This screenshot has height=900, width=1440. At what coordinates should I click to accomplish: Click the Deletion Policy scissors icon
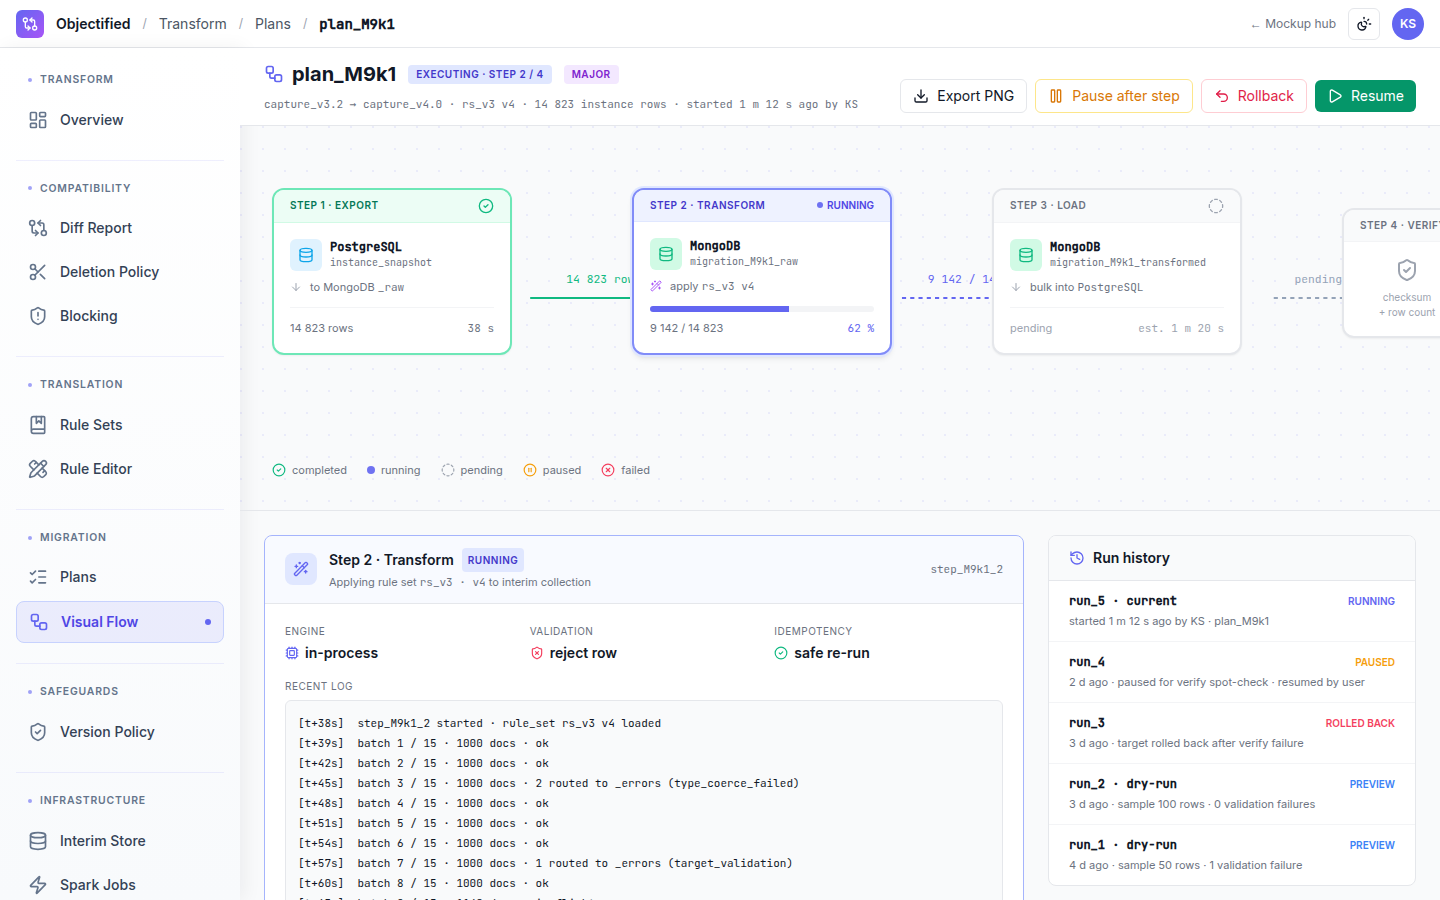pos(38,272)
